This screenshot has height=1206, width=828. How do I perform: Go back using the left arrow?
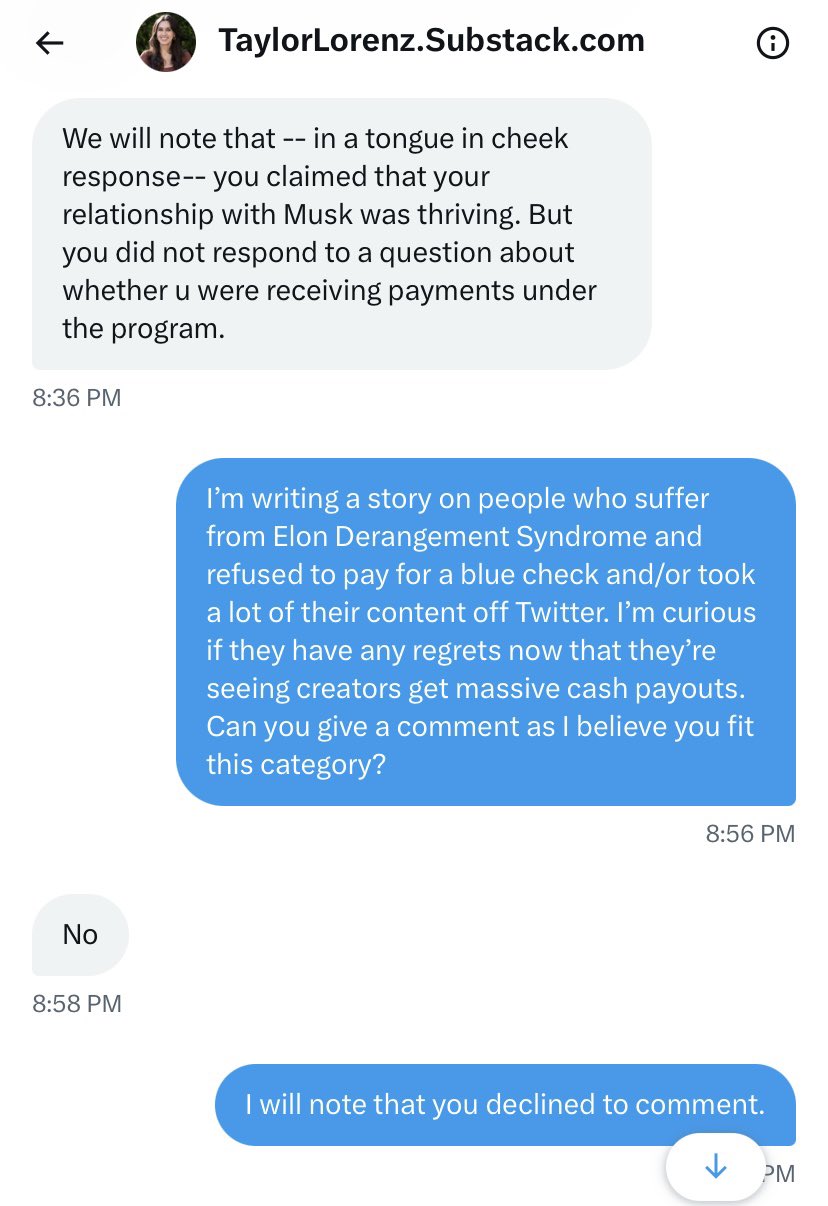pyautogui.click(x=50, y=42)
